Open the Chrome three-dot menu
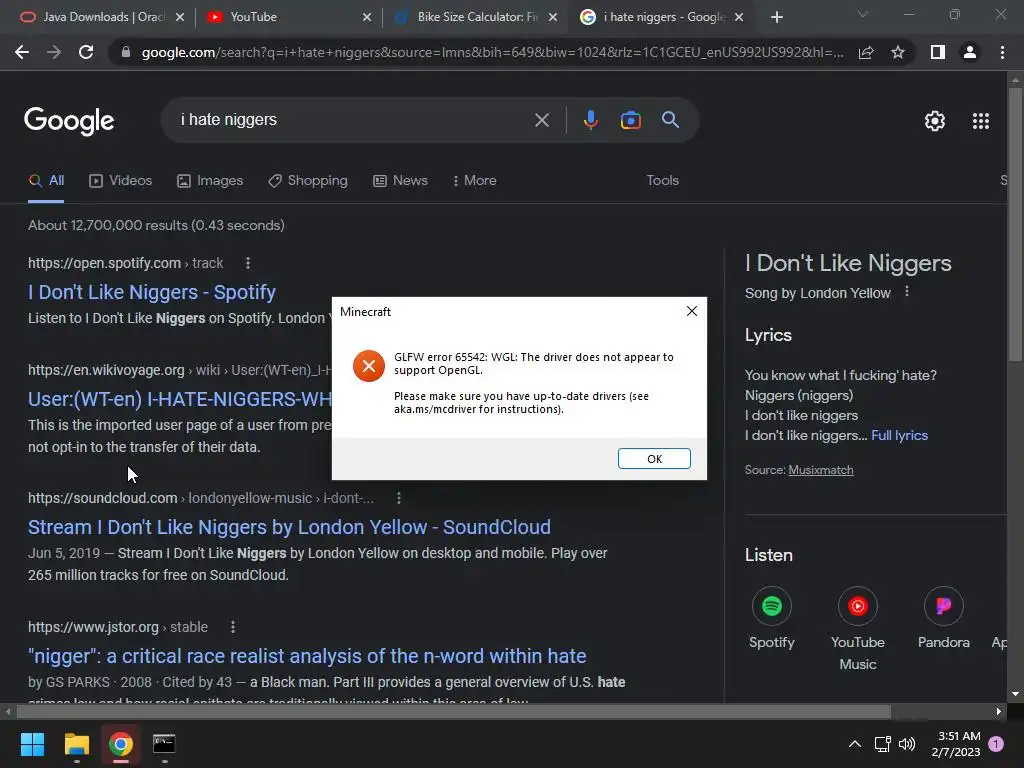The image size is (1024, 768). pyautogui.click(x=1002, y=52)
